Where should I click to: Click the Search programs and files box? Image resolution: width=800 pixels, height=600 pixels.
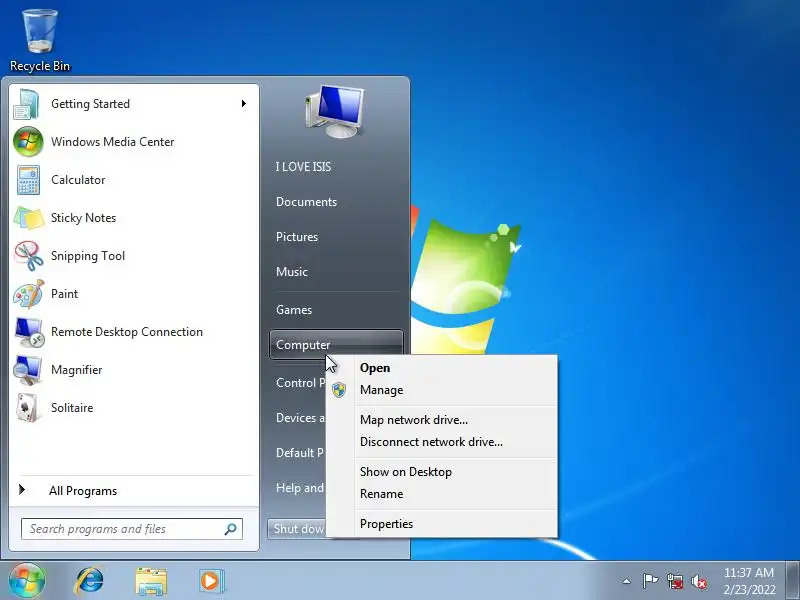(132, 529)
